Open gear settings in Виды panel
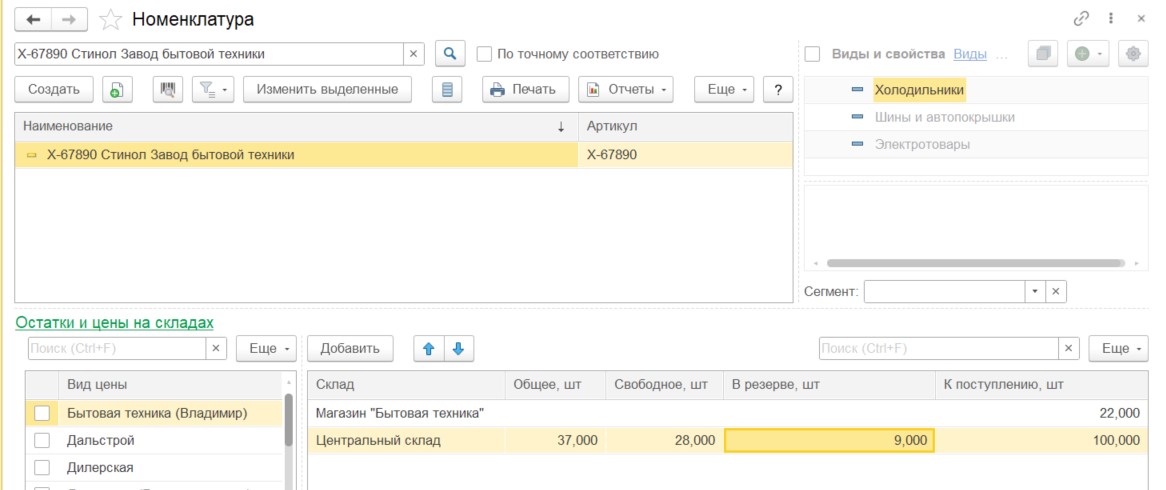This screenshot has width=1166, height=490. pyautogui.click(x=1133, y=54)
